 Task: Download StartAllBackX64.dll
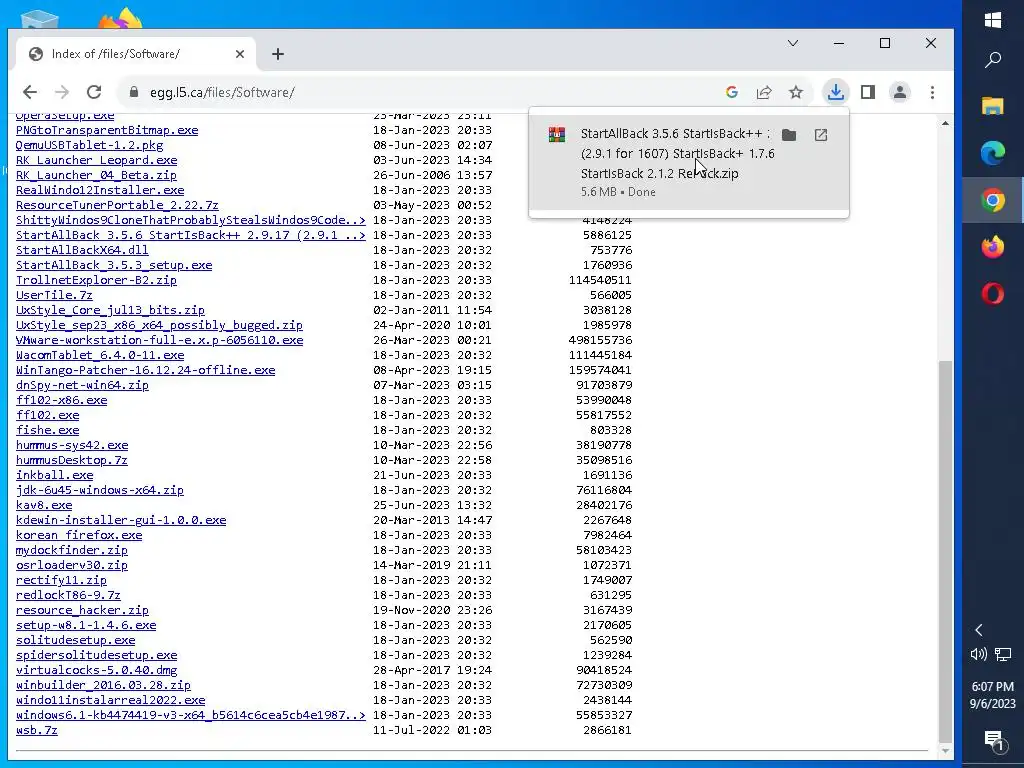82,250
